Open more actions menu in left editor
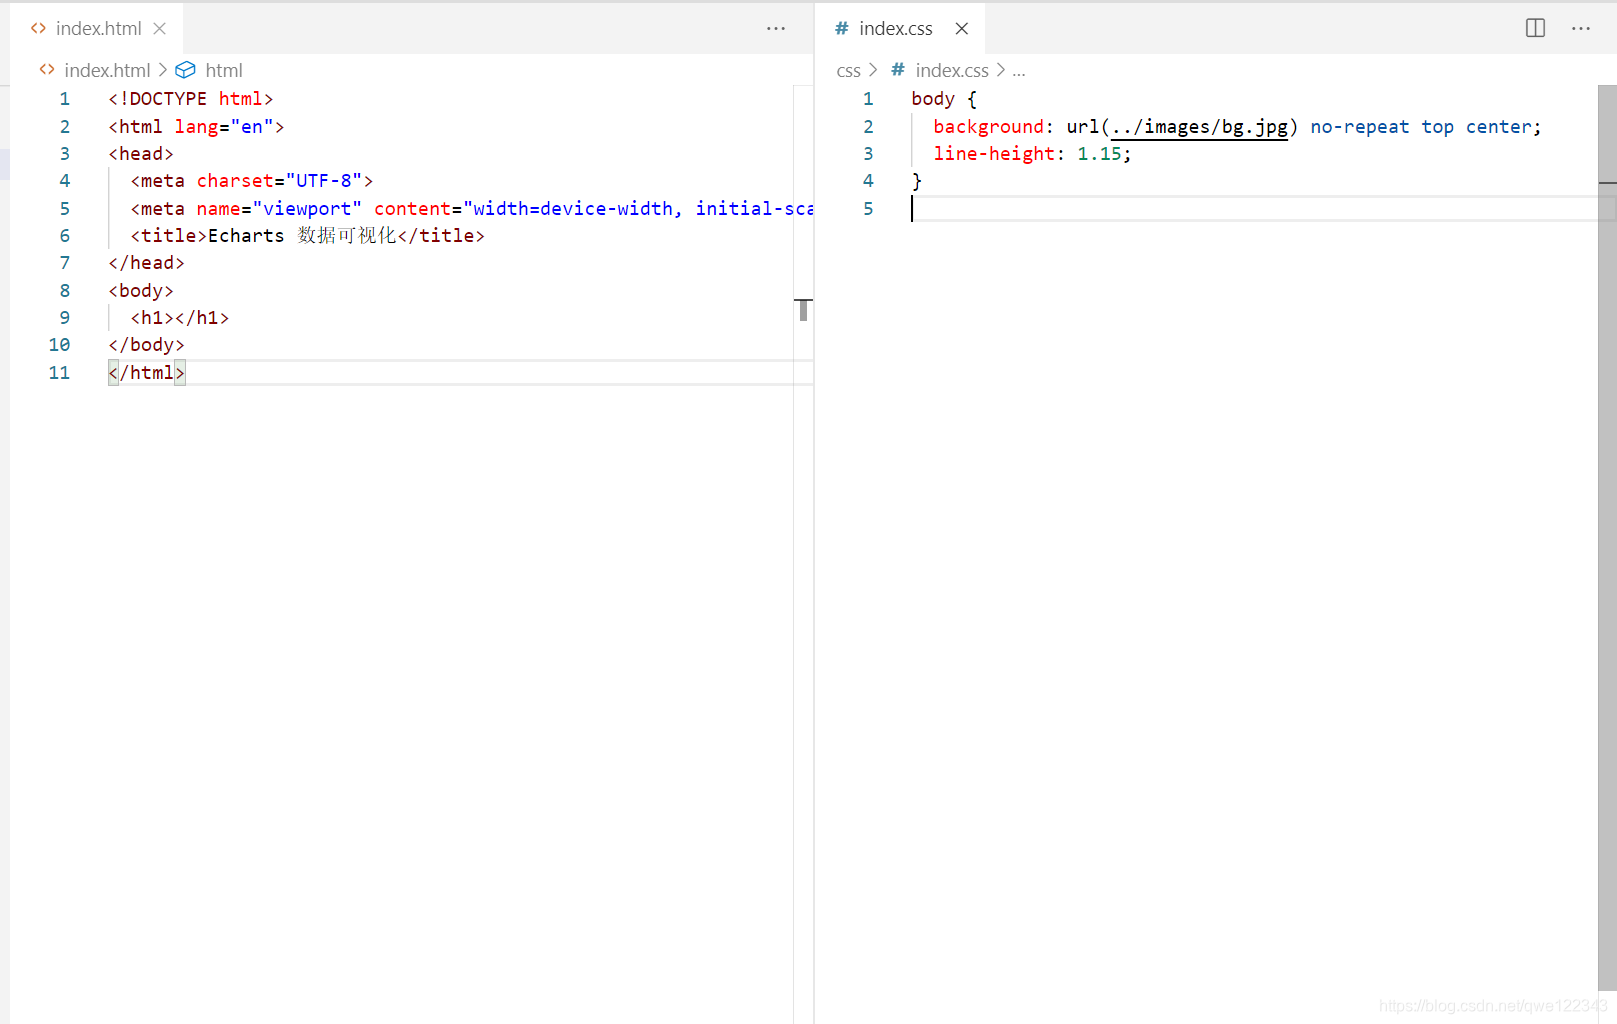This screenshot has height=1024, width=1617. 776,29
